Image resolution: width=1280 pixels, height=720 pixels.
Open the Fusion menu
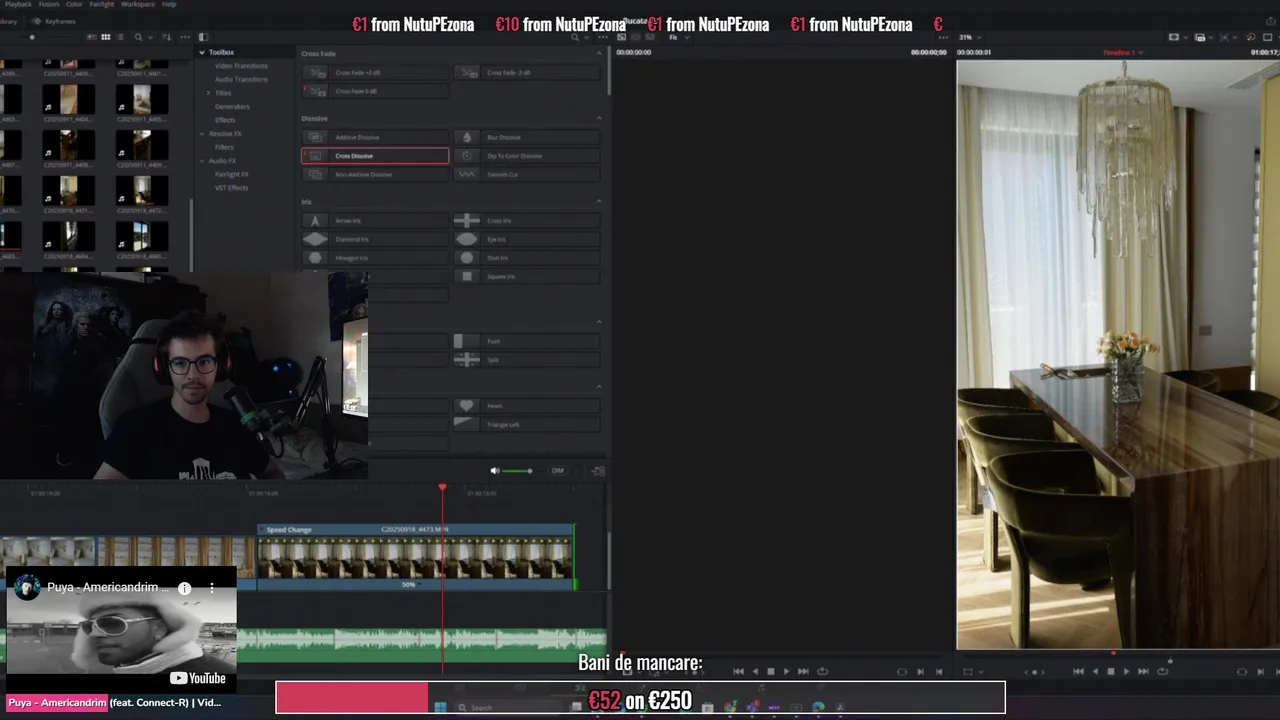point(49,4)
